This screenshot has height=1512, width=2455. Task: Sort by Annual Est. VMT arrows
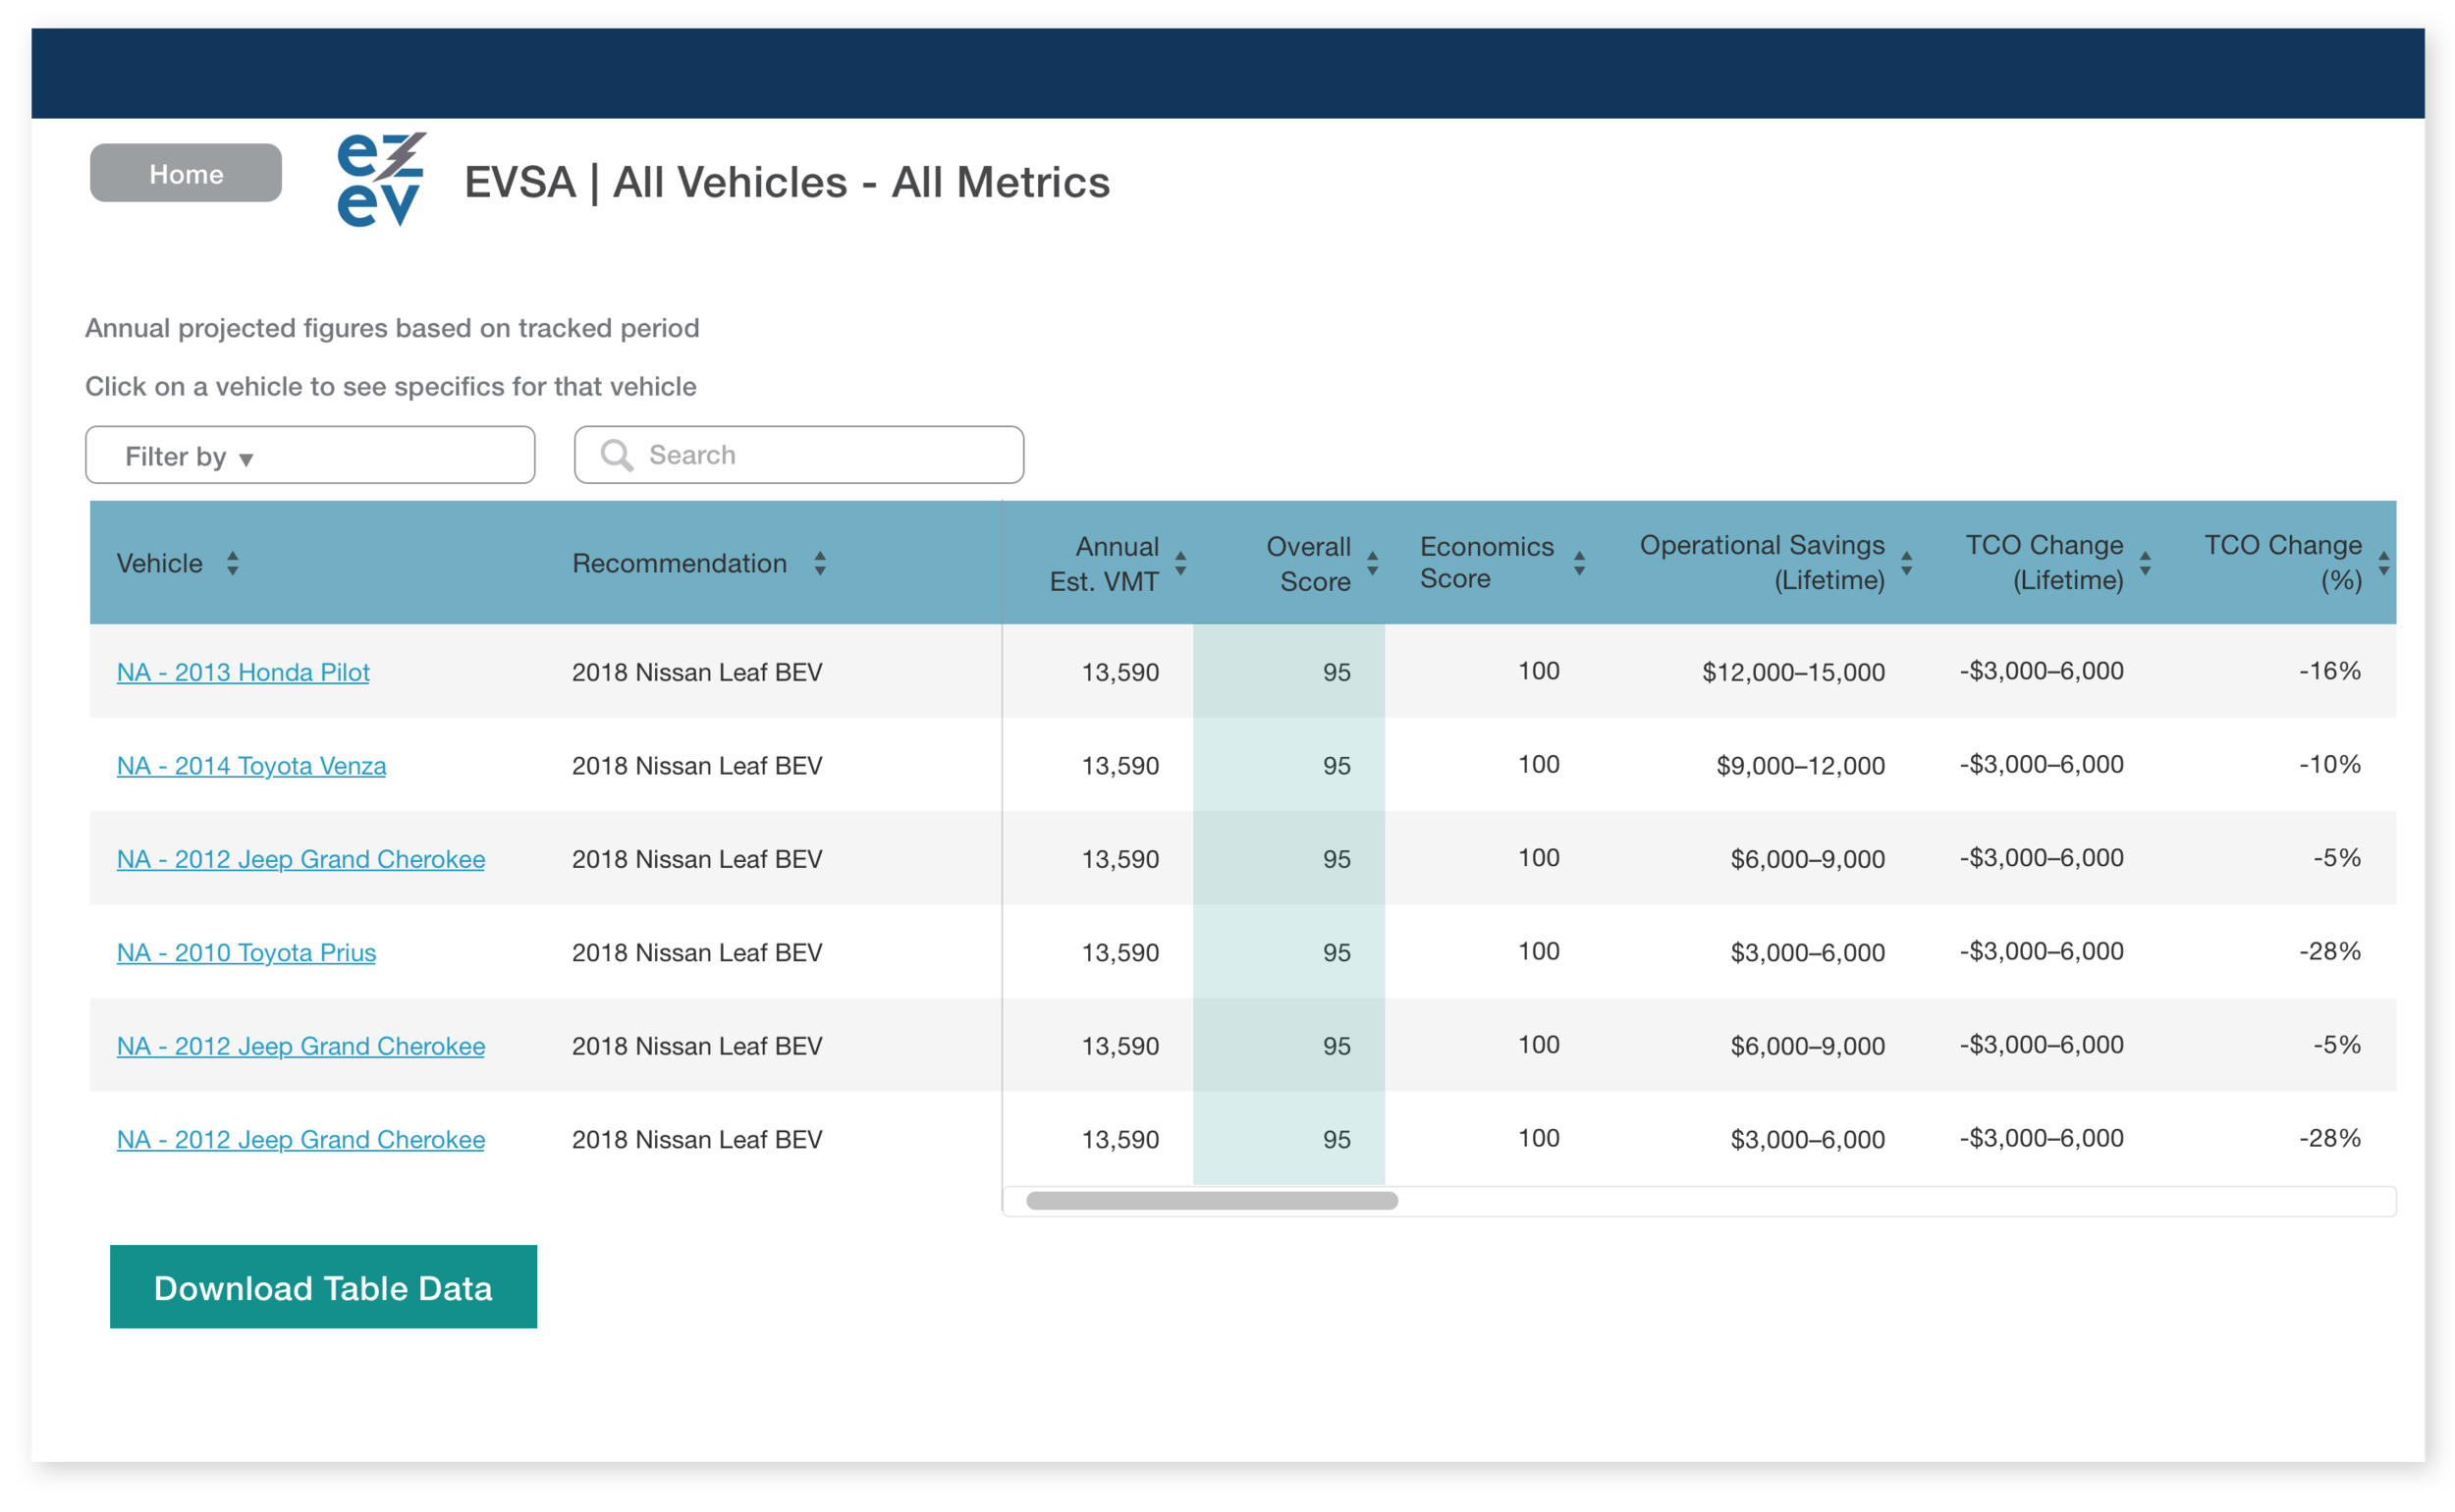(x=1180, y=563)
